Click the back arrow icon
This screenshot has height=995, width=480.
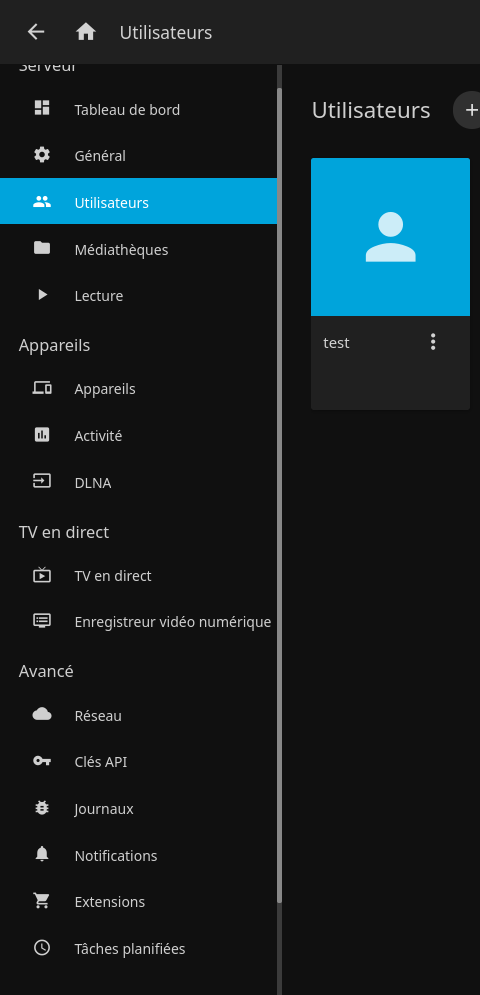(x=36, y=32)
